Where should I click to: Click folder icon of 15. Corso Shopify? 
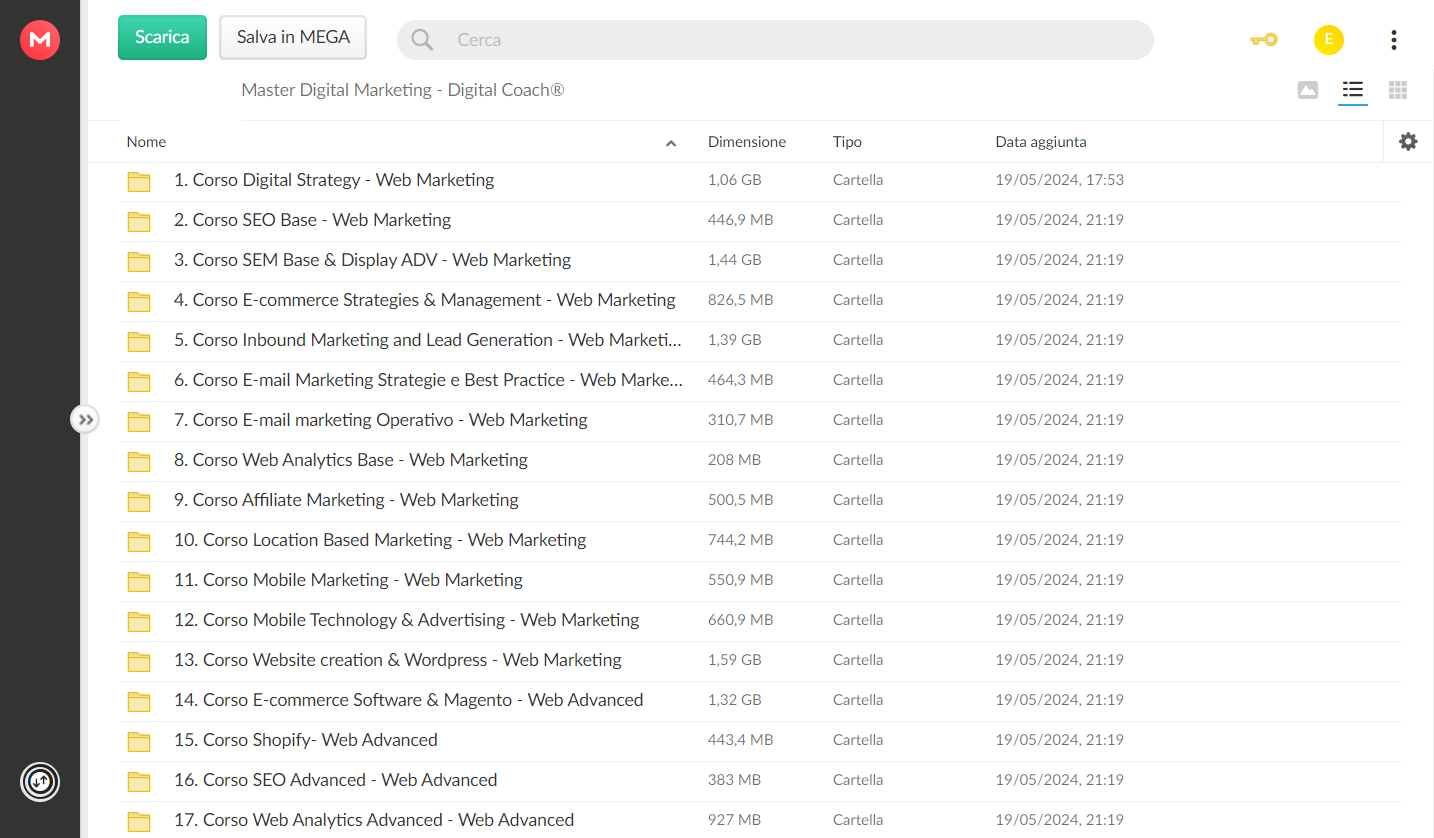coord(139,741)
